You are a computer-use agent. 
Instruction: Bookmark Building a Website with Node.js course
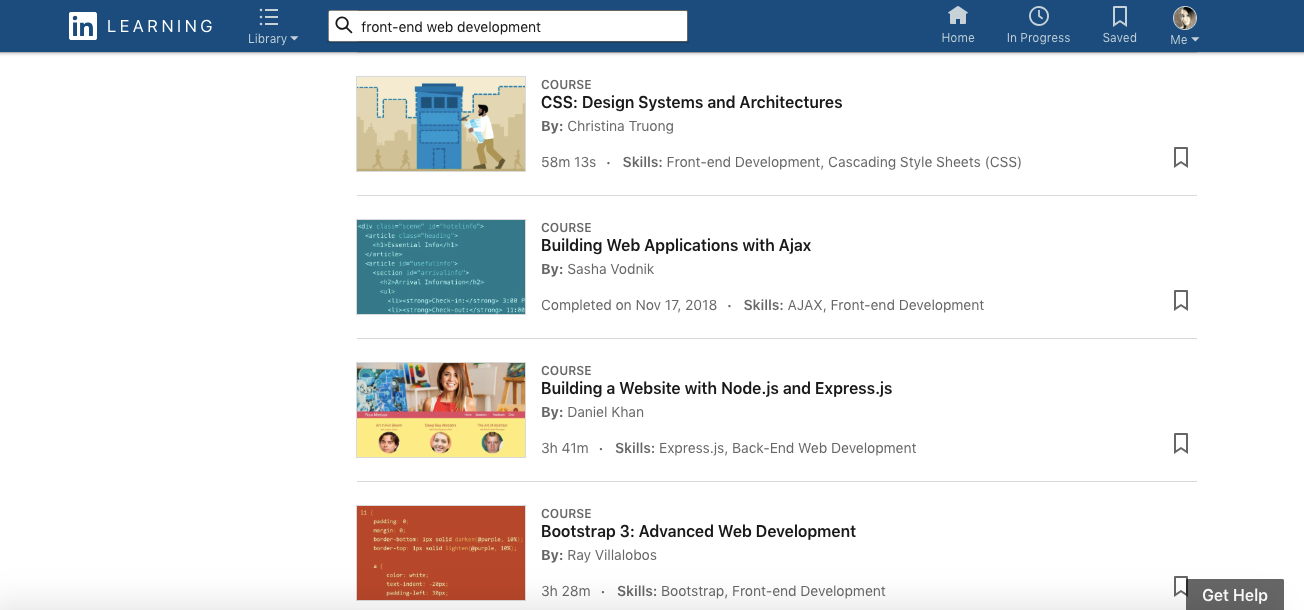pyautogui.click(x=1181, y=443)
